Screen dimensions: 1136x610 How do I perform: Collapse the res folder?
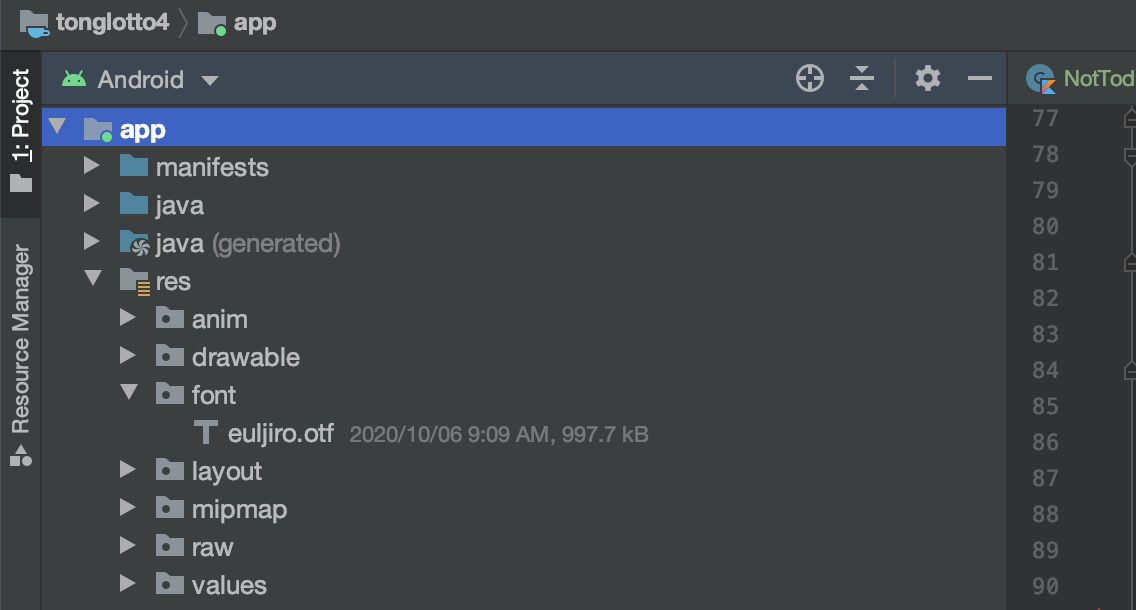click(93, 281)
